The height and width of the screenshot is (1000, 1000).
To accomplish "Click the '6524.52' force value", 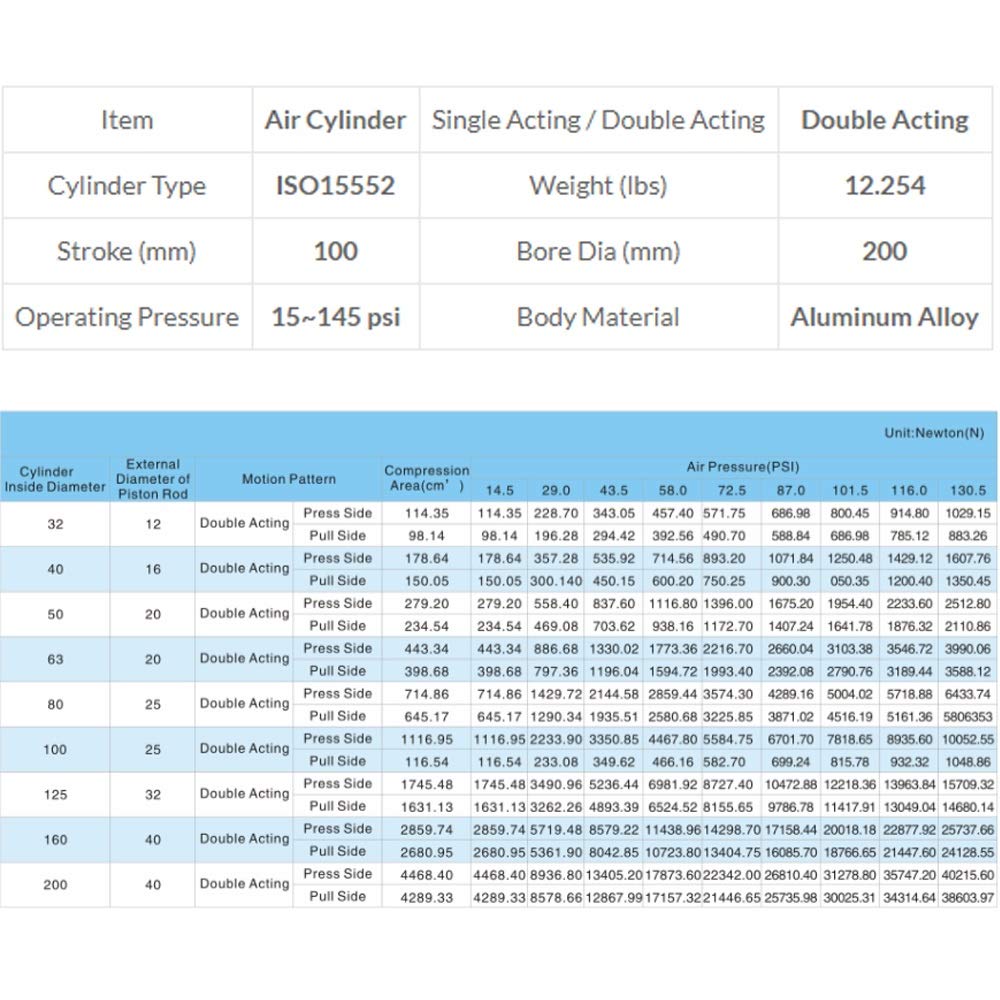I will (x=673, y=807).
